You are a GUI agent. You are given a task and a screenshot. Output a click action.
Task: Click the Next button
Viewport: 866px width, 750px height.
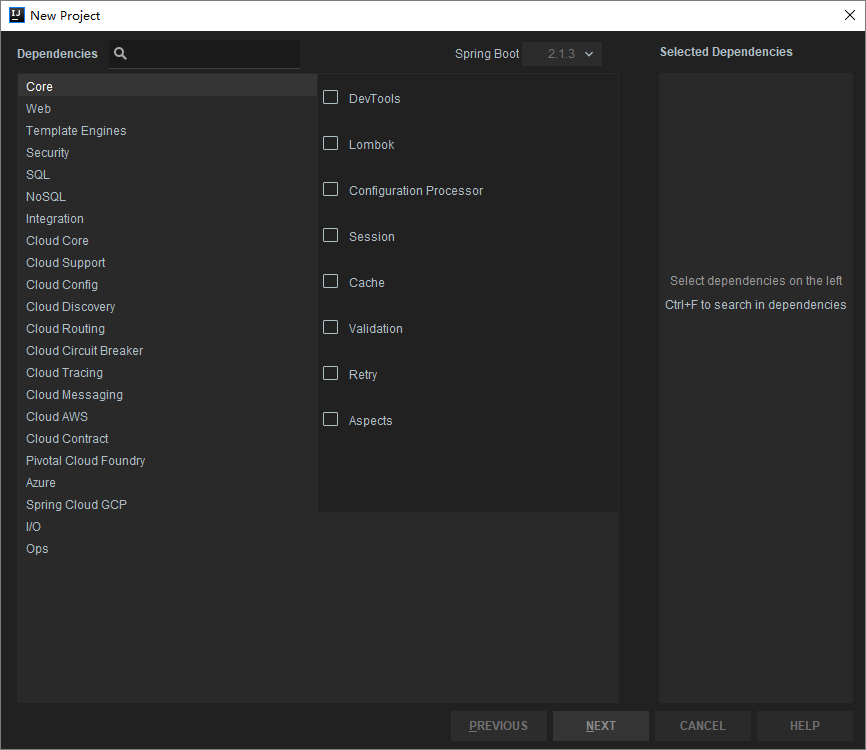(601, 726)
